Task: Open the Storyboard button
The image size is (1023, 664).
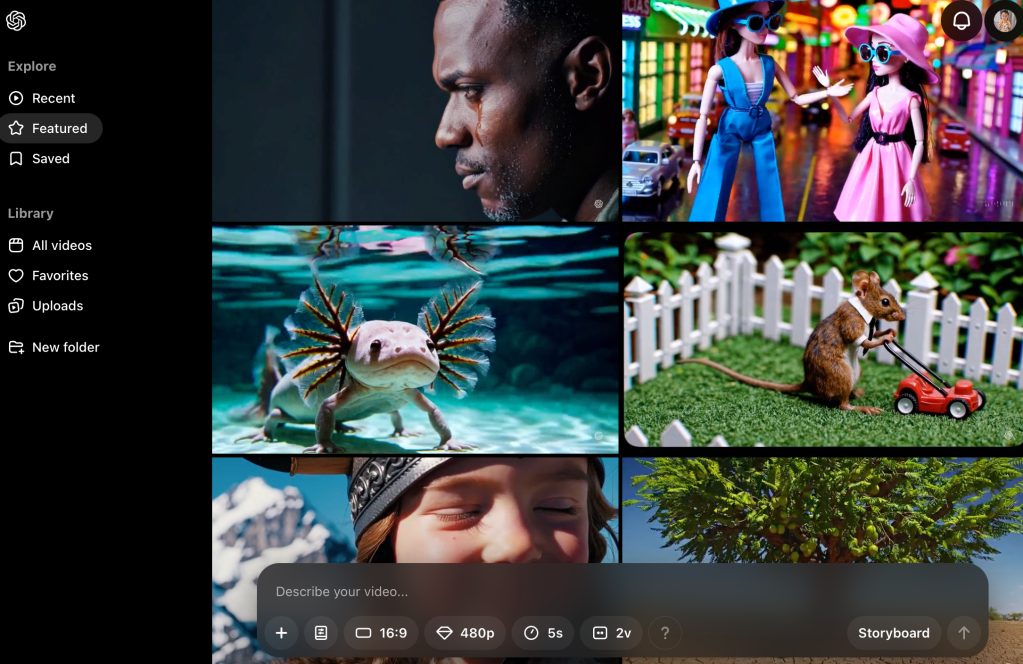Action: 893,633
